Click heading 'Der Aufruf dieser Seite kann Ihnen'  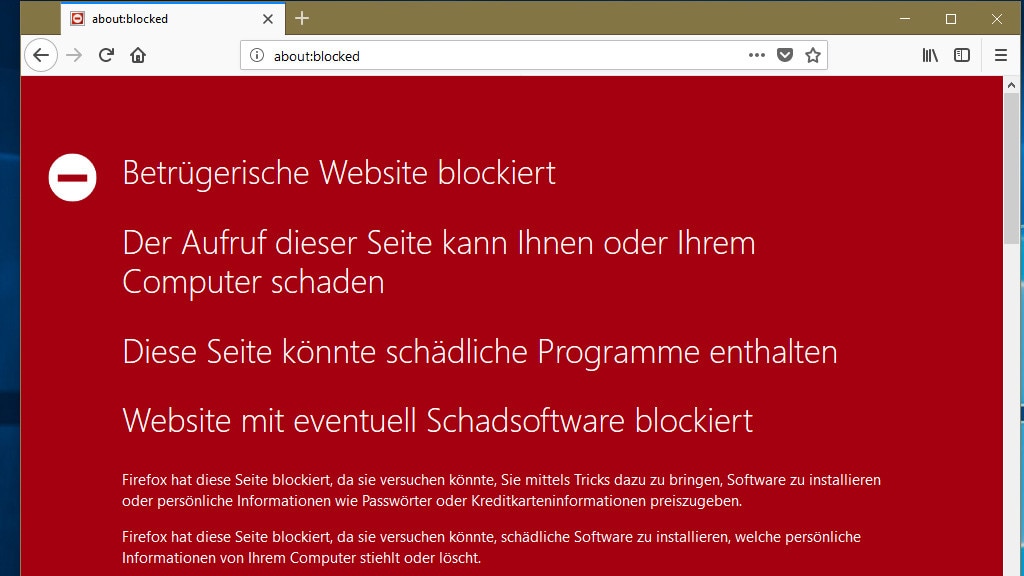coord(439,262)
